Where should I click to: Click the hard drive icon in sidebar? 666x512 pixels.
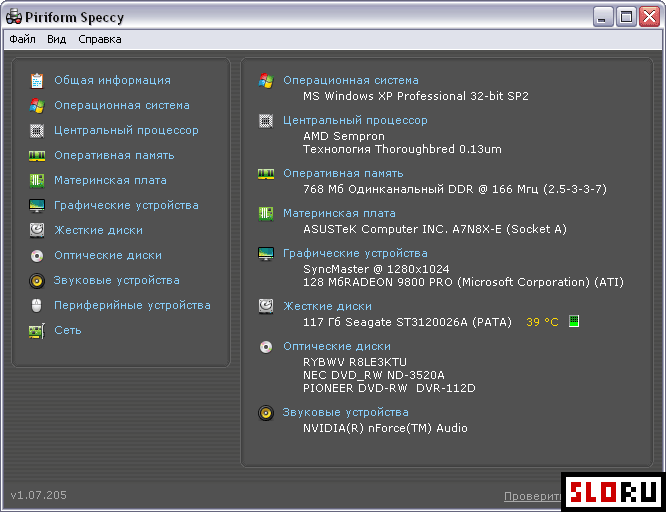pos(37,230)
